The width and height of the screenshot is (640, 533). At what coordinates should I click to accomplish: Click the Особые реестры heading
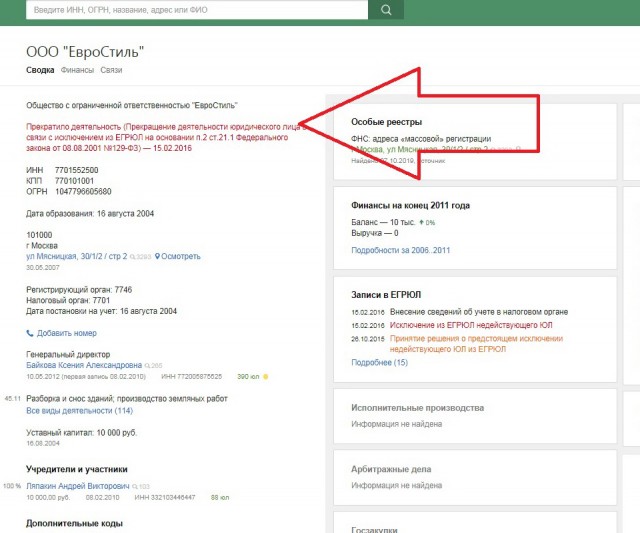pos(387,122)
